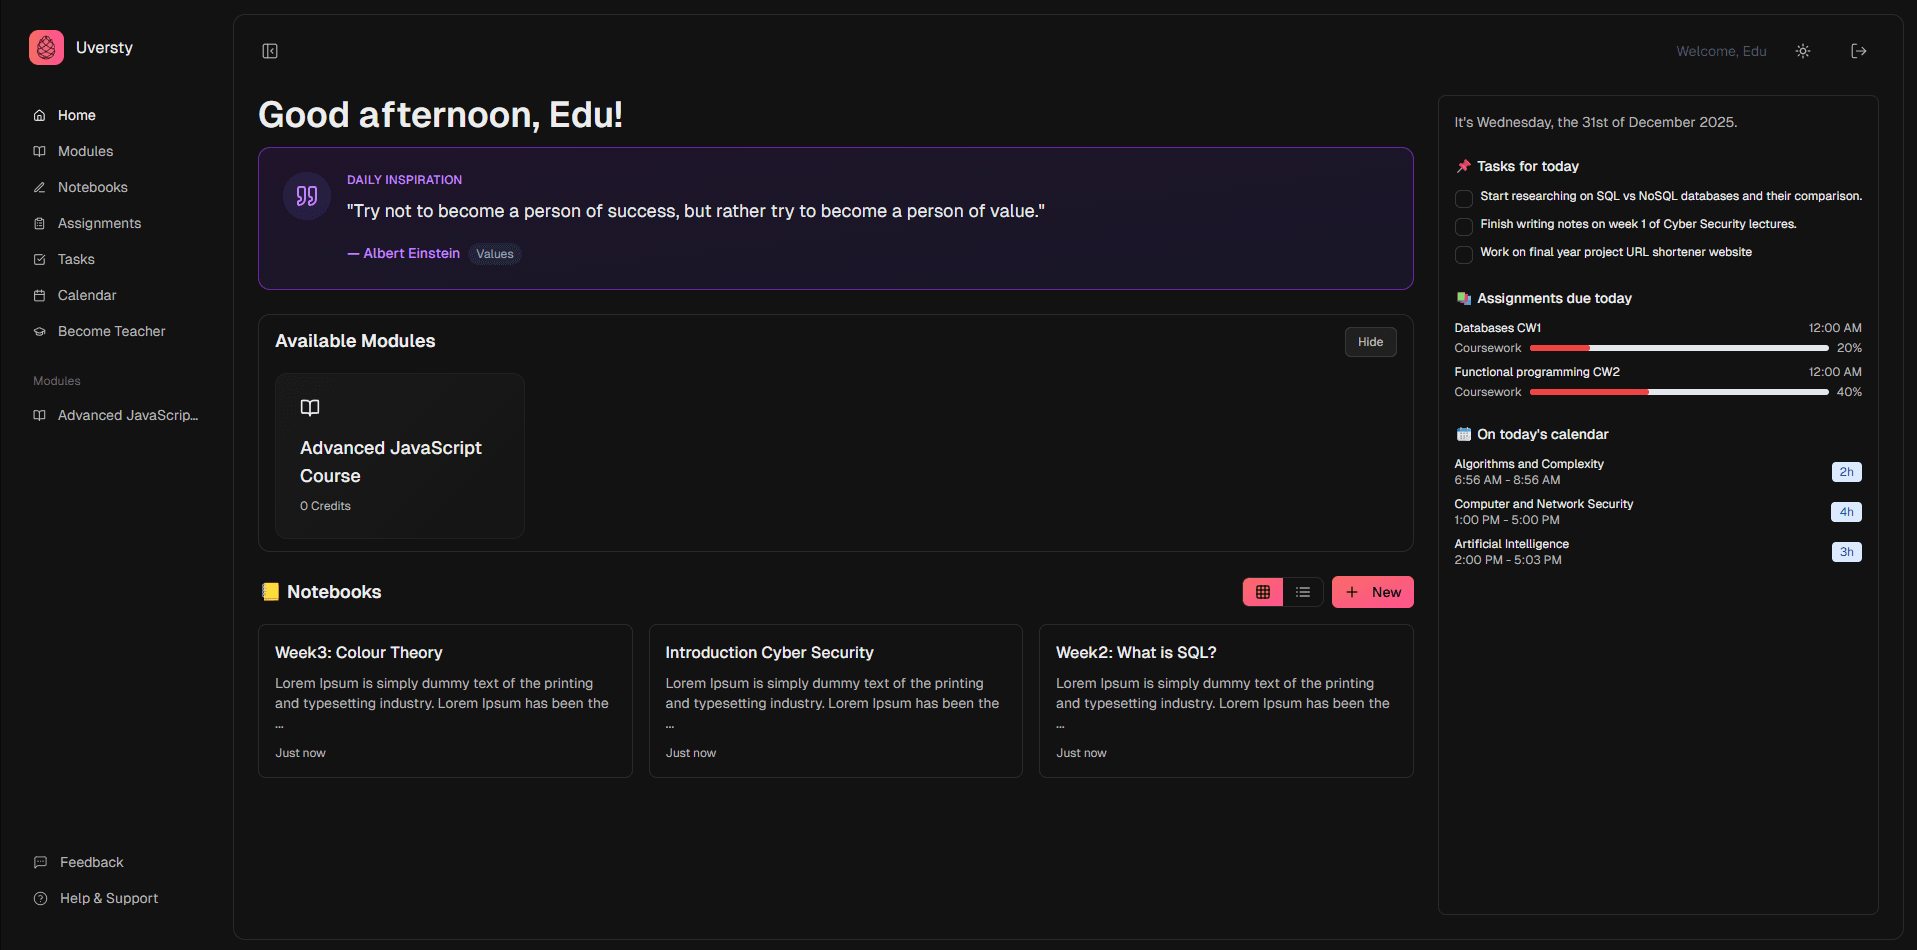This screenshot has height=950, width=1917.
Task: Switch notebooks to list view
Action: tap(1303, 591)
